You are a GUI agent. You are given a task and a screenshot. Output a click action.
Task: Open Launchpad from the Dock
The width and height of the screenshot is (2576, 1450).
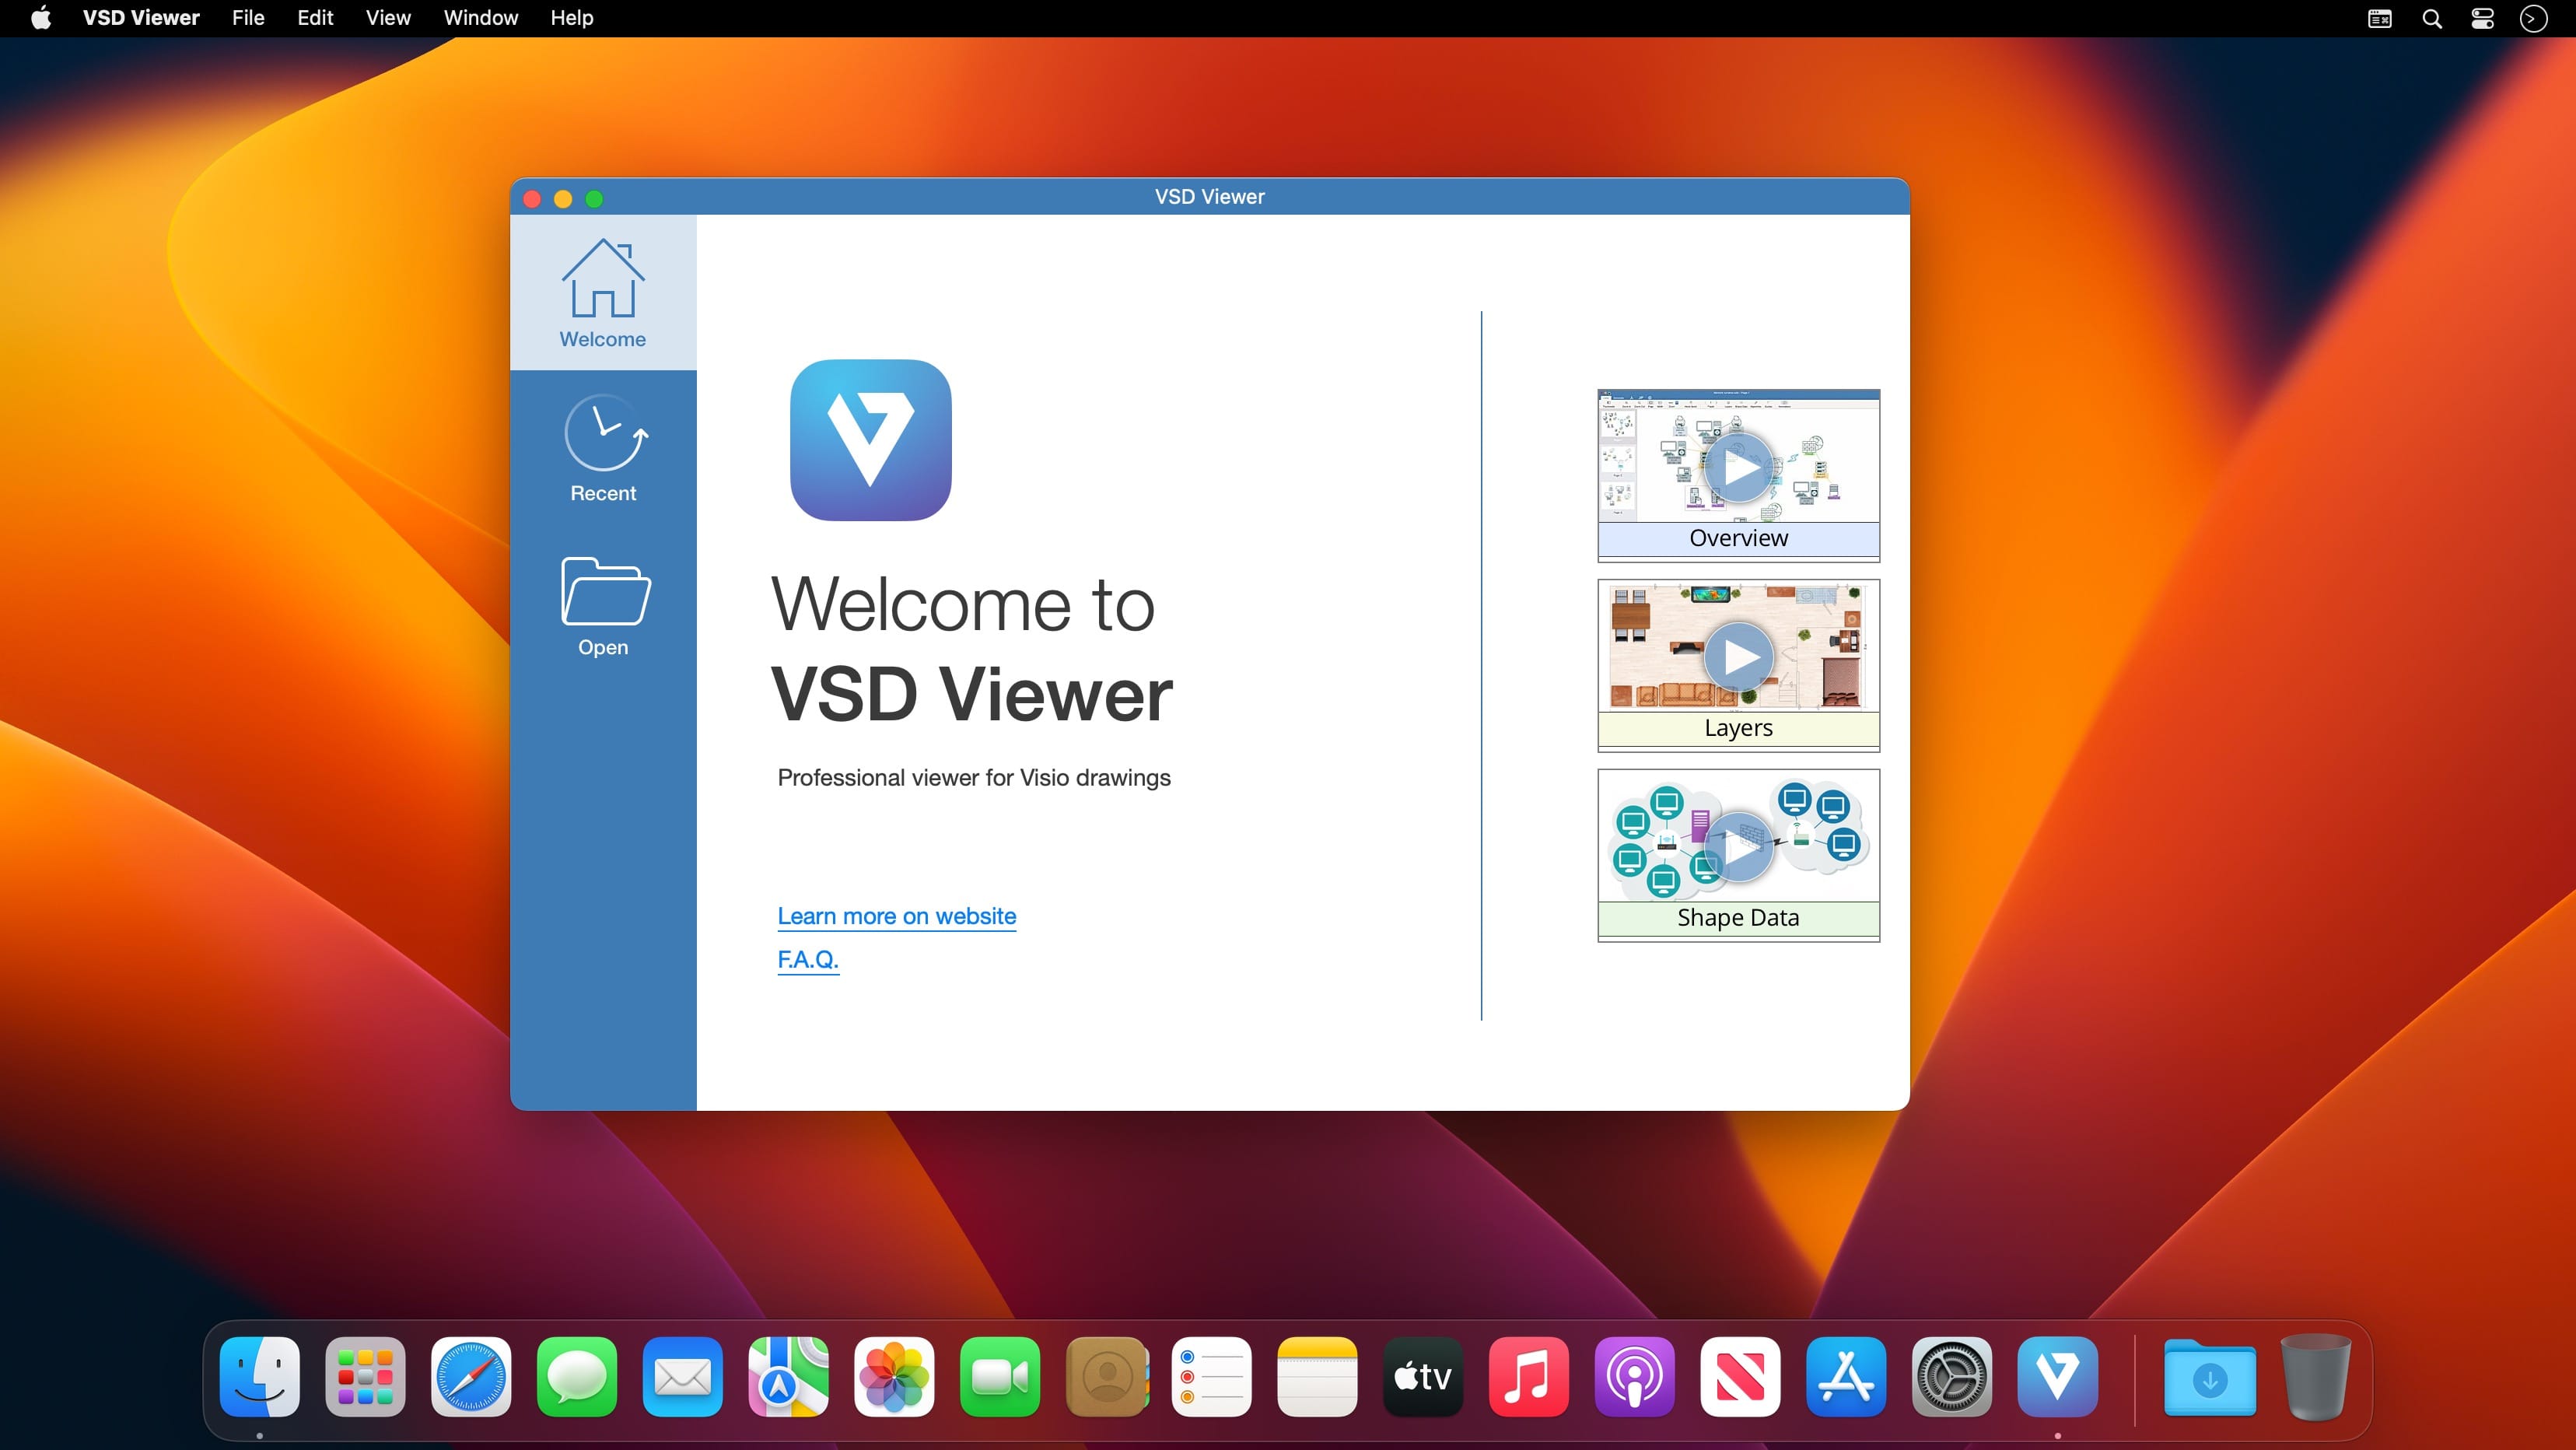[x=365, y=1377]
